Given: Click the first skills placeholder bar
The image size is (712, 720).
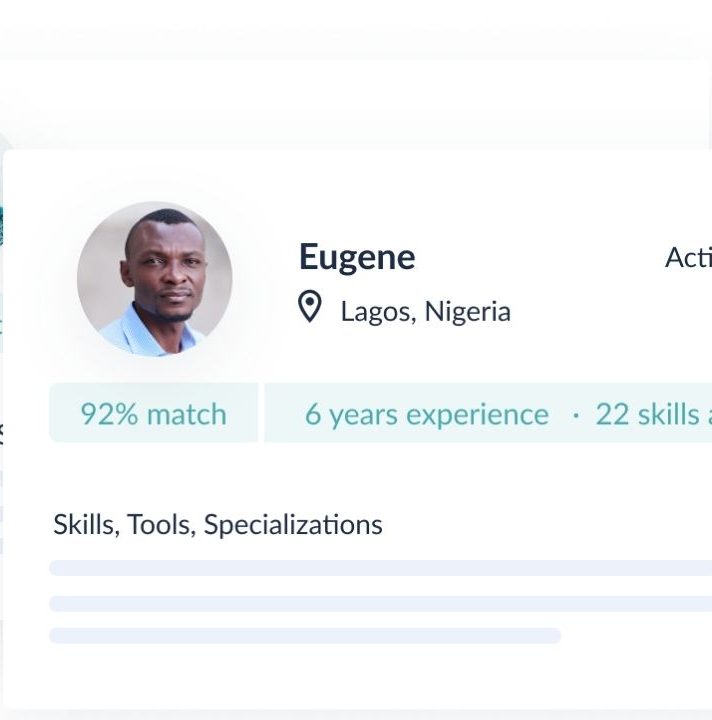Looking at the screenshot, I should pyautogui.click(x=381, y=568).
